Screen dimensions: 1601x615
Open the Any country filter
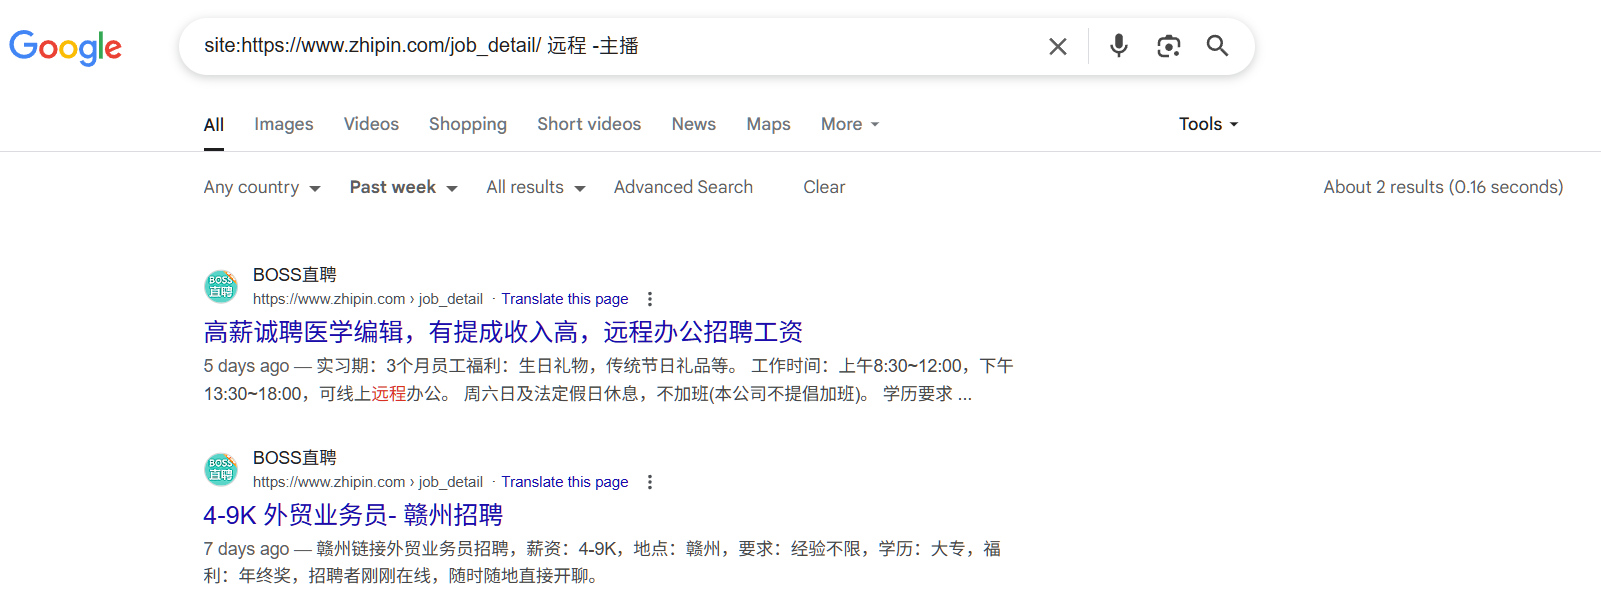click(262, 187)
